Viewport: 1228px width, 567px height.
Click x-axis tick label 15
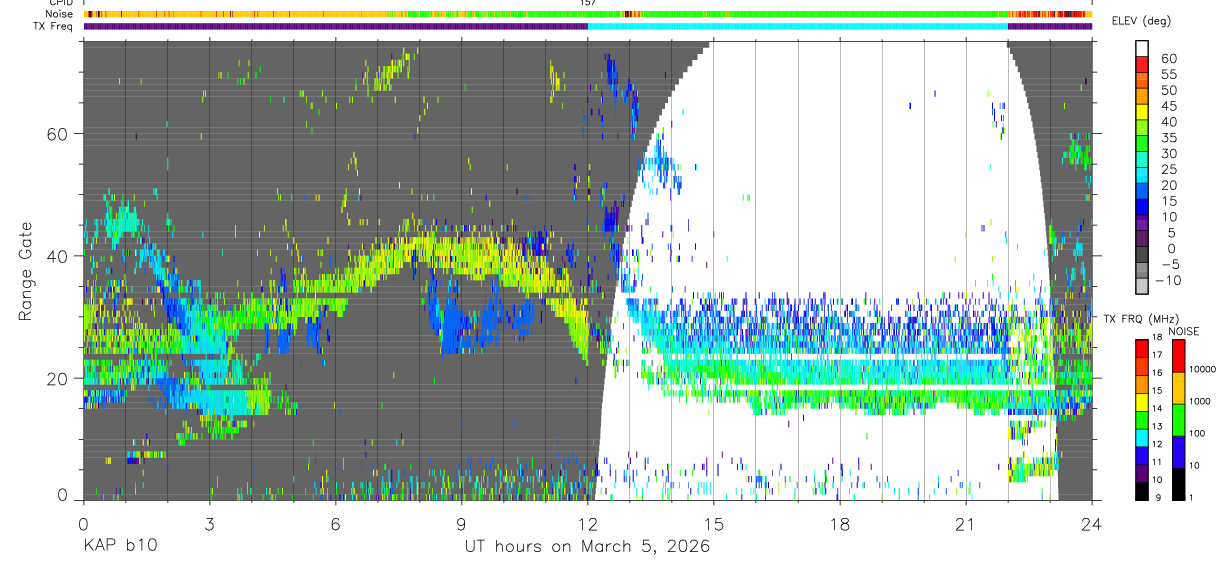(x=713, y=524)
